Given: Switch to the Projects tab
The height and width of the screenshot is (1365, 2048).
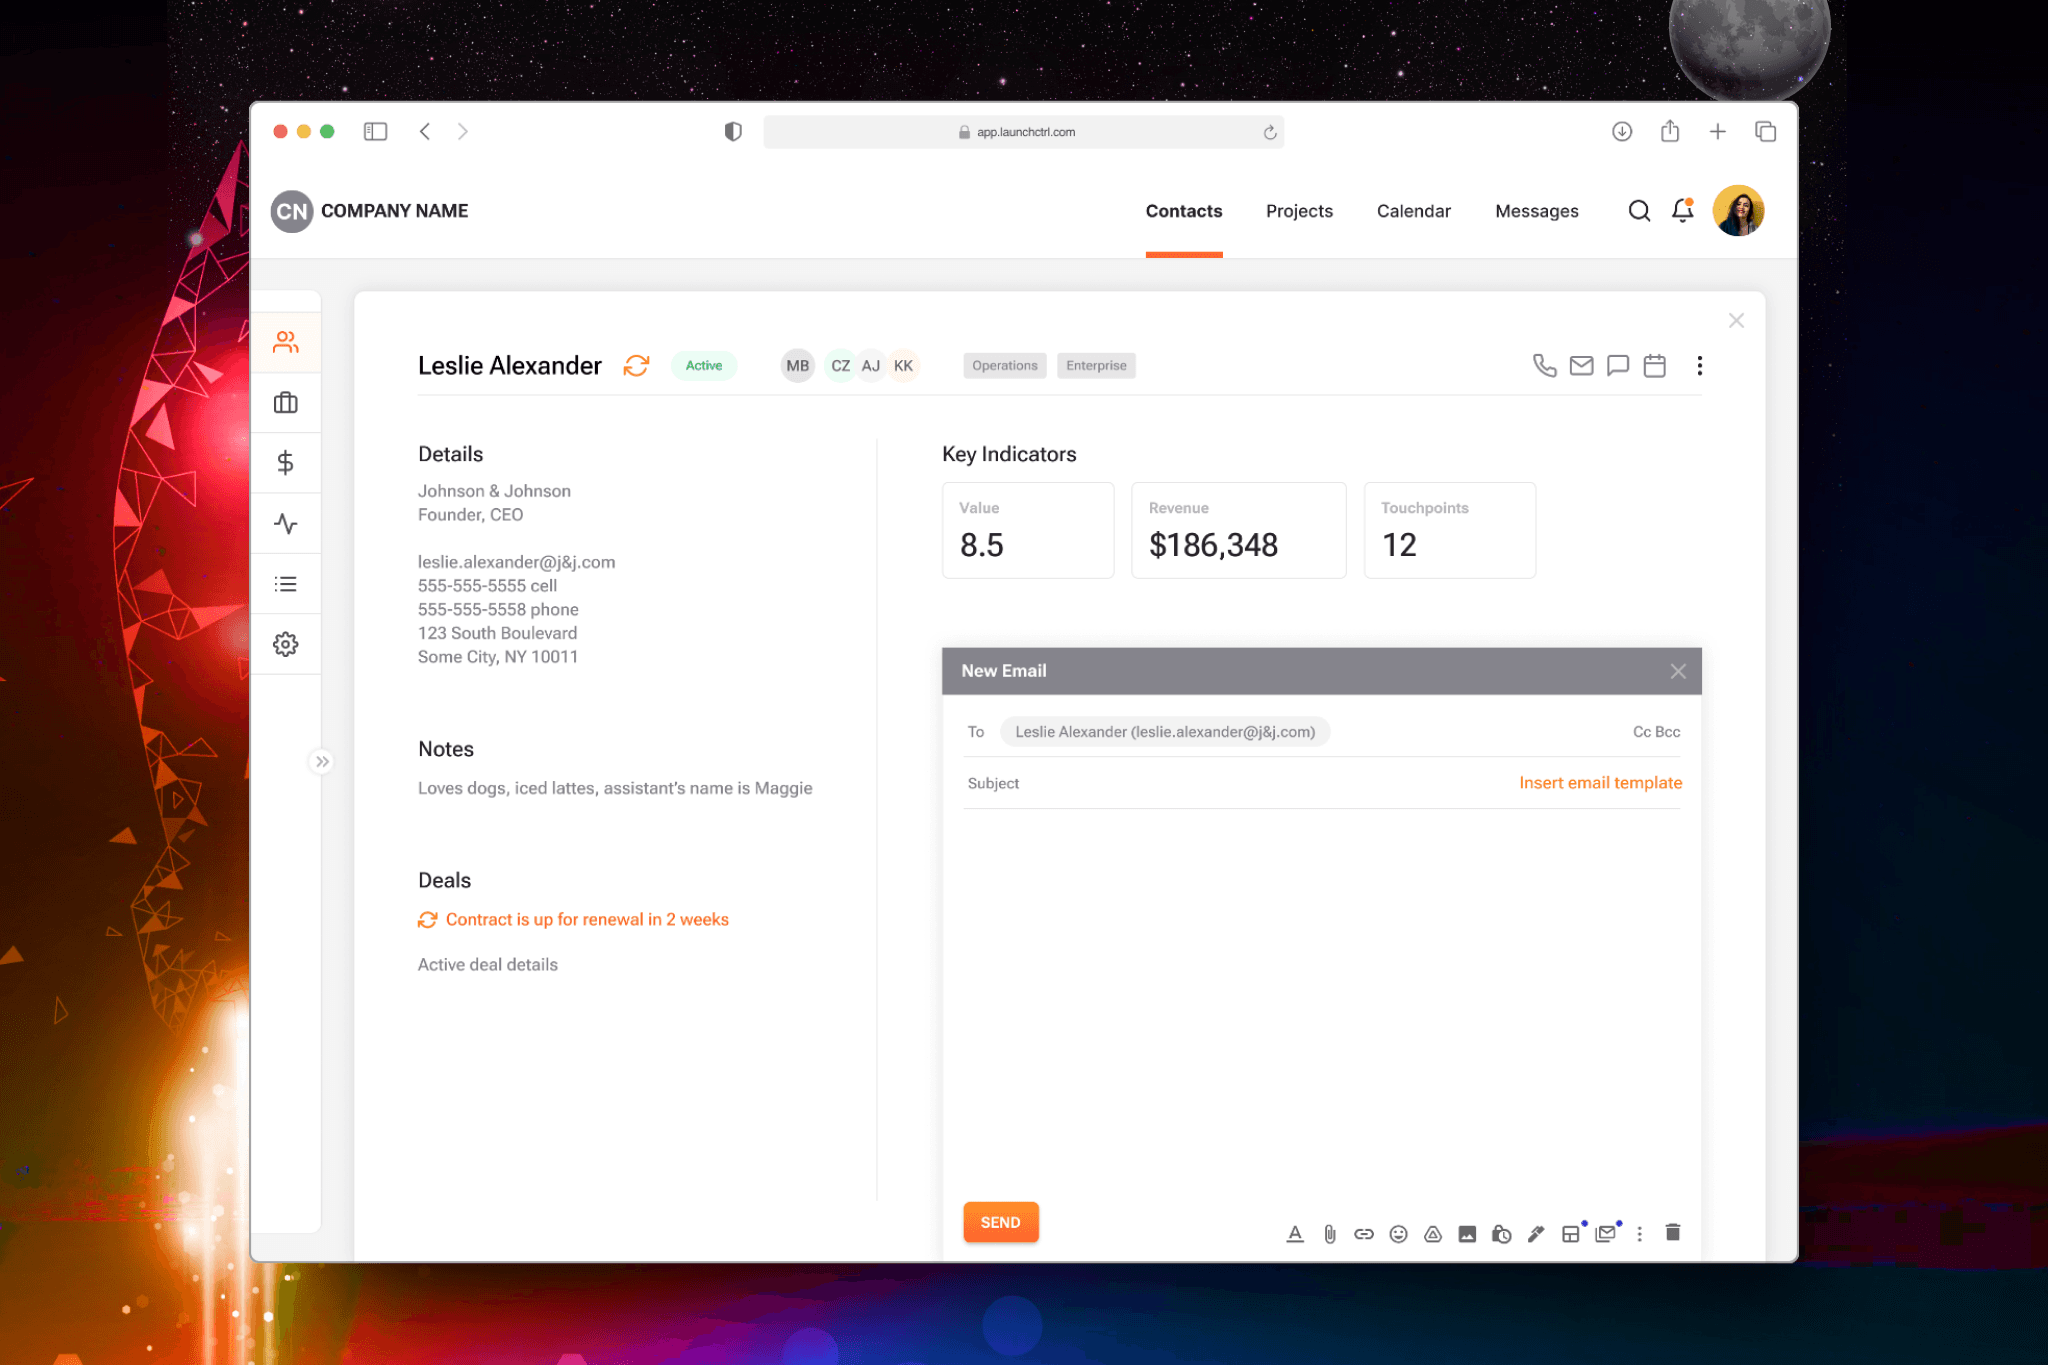Looking at the screenshot, I should 1299,211.
